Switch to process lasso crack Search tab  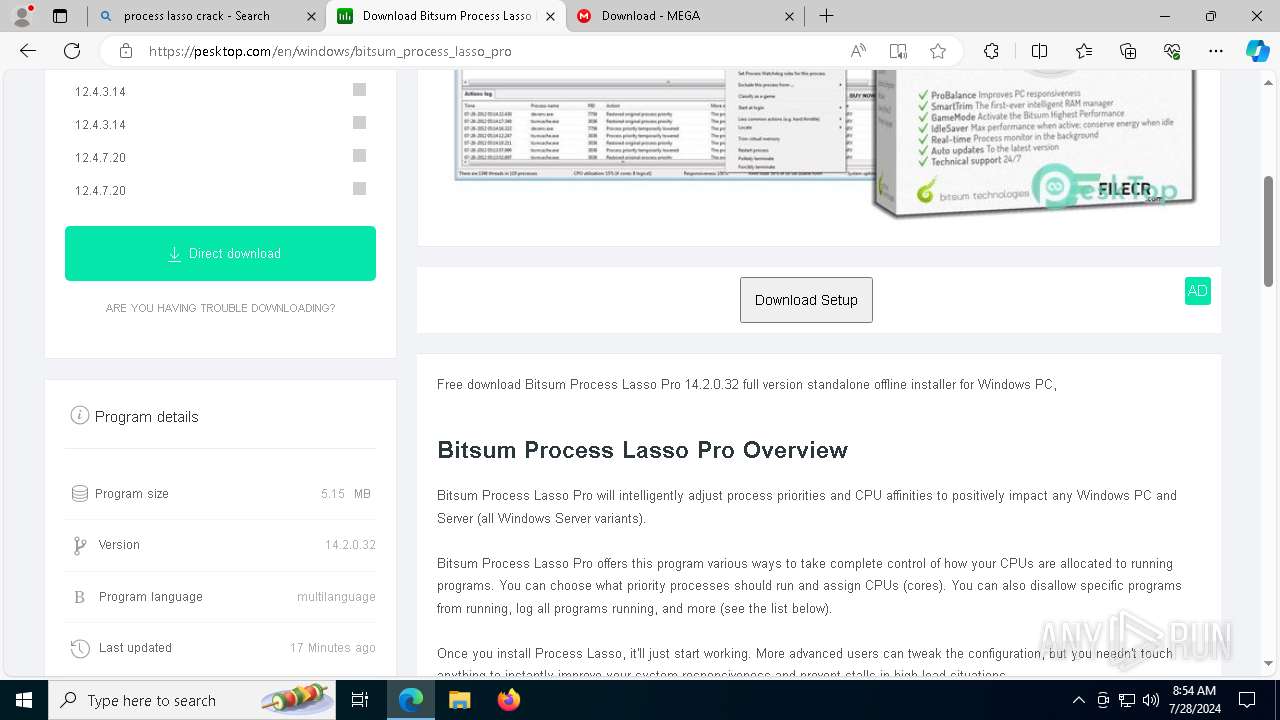(x=206, y=16)
